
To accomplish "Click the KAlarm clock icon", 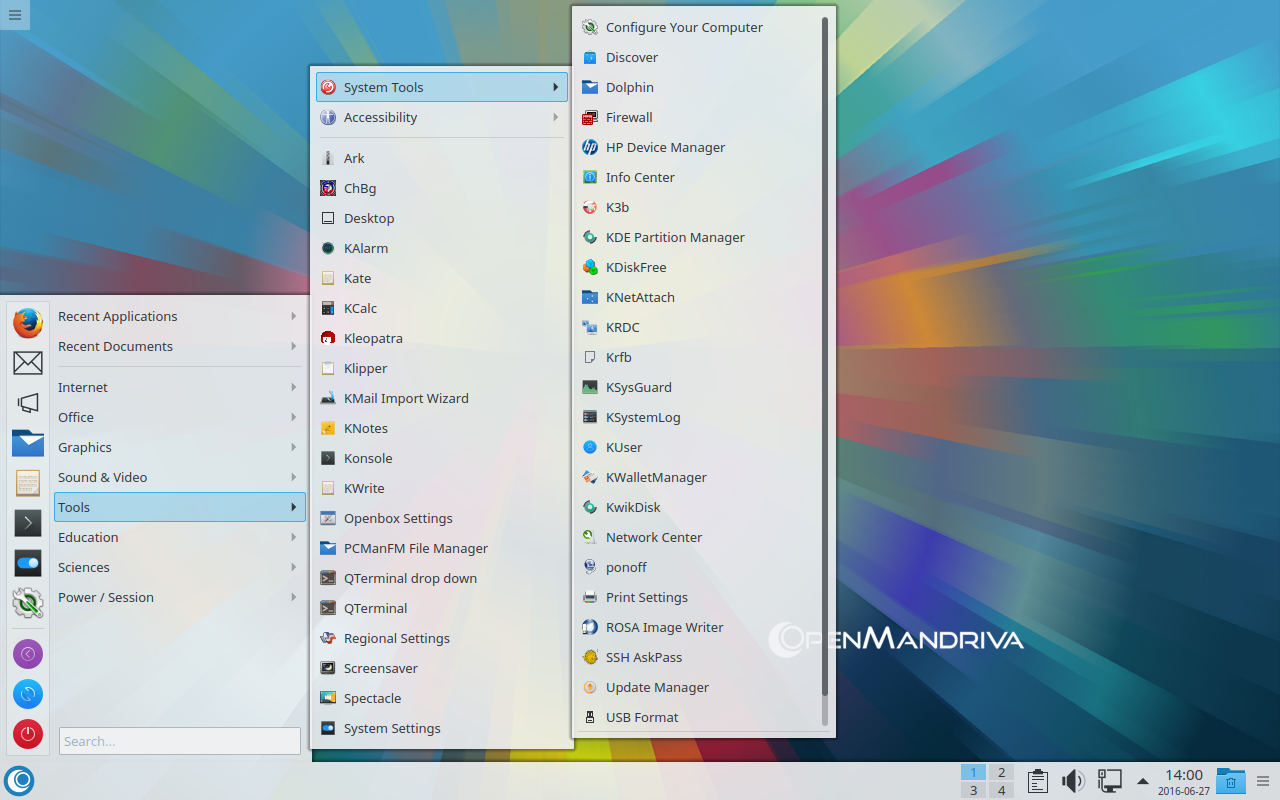I will click(x=327, y=248).
